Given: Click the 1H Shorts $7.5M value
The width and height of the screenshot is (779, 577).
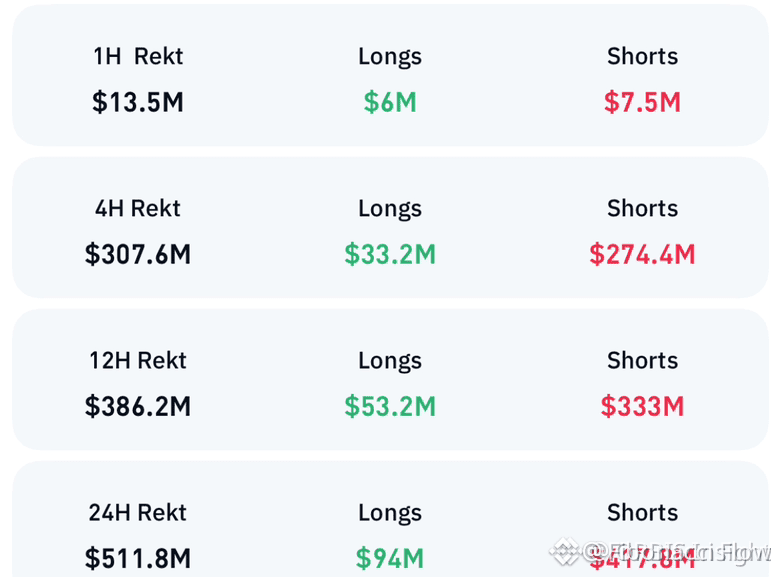Looking at the screenshot, I should tap(642, 102).
